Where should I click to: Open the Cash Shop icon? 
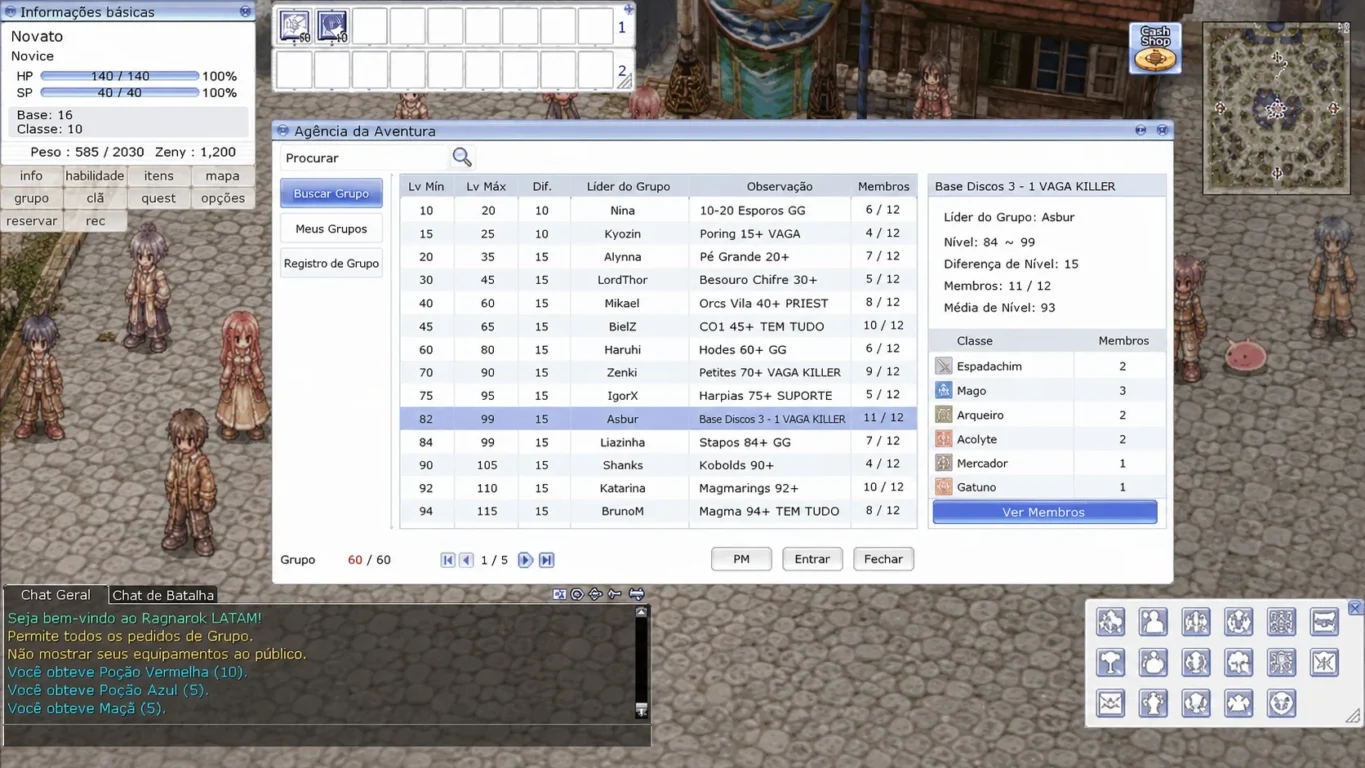pos(1155,49)
